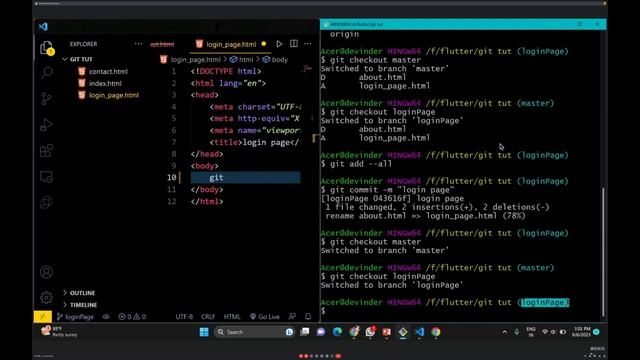Viewport: 640px width, 360px height.
Task: Open the weather widget on the taskbar
Action: (59, 331)
